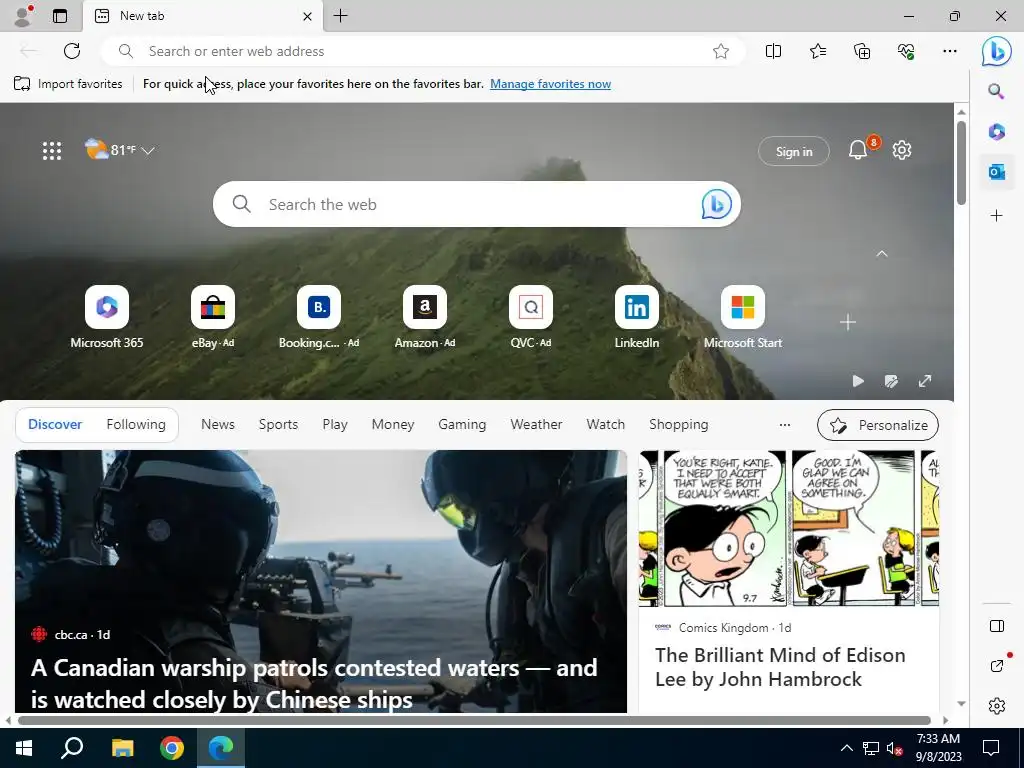Image resolution: width=1024 pixels, height=768 pixels.
Task: Open the Watch feed tab
Action: pos(605,424)
